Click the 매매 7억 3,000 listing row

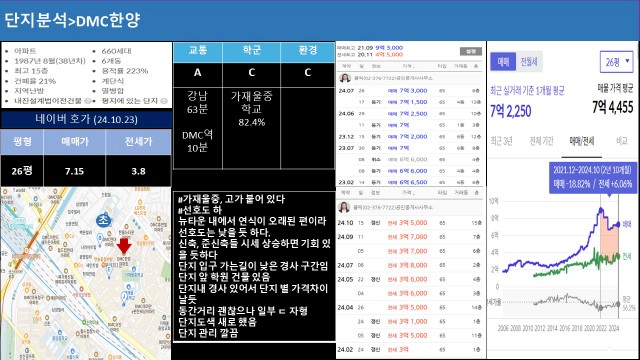(409, 91)
